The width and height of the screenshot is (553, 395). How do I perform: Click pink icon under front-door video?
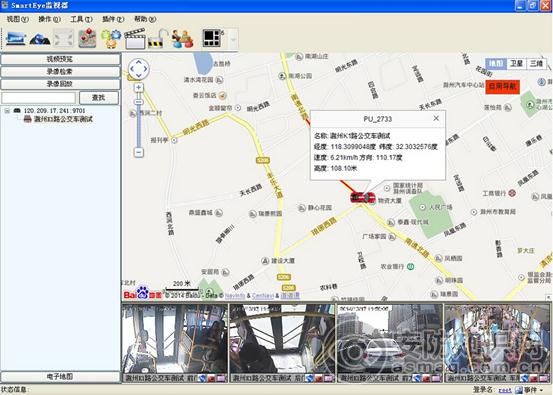(221, 378)
